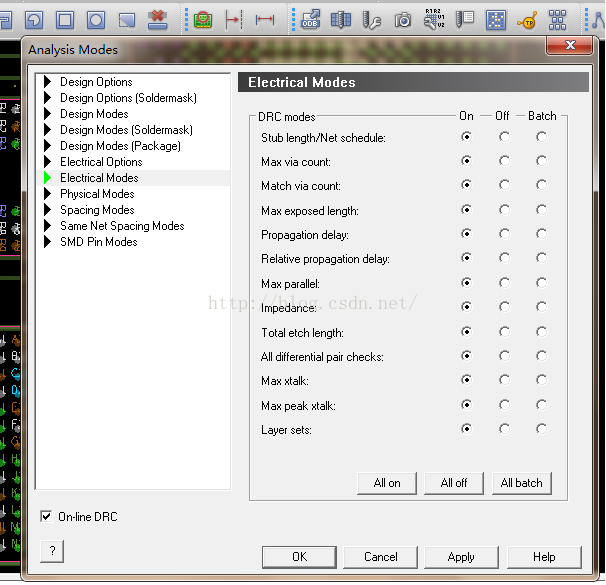The width and height of the screenshot is (606, 585).
Task: Open the question mark help button
Action: pyautogui.click(x=51, y=551)
